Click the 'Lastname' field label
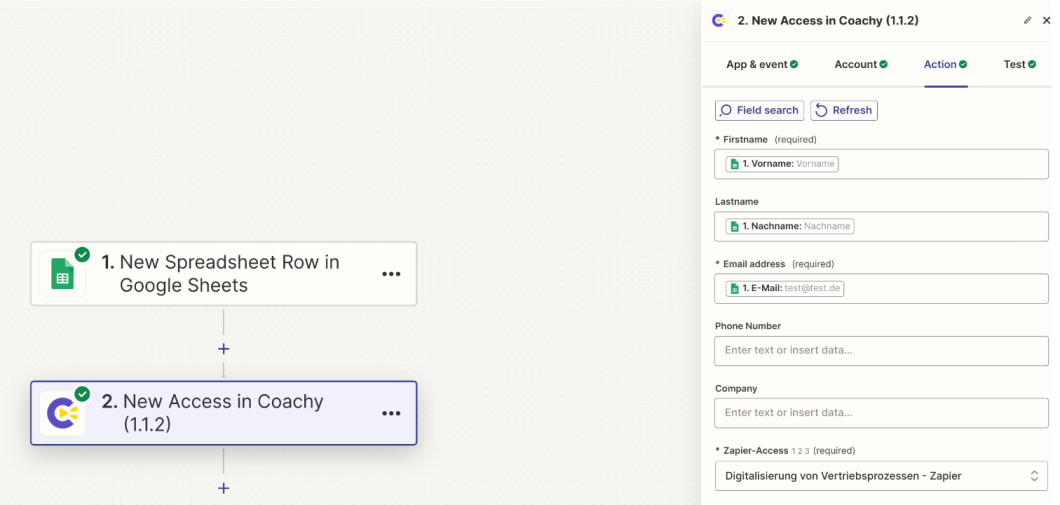This screenshot has width=1060, height=505. pyautogui.click(x=737, y=201)
